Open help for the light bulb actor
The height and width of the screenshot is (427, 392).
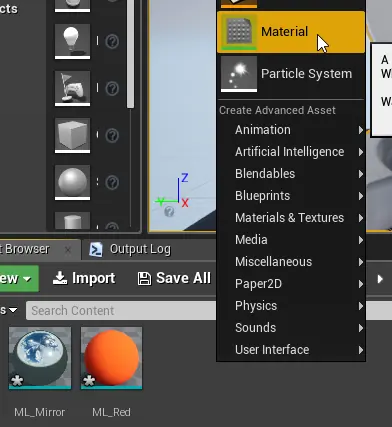(x=112, y=42)
